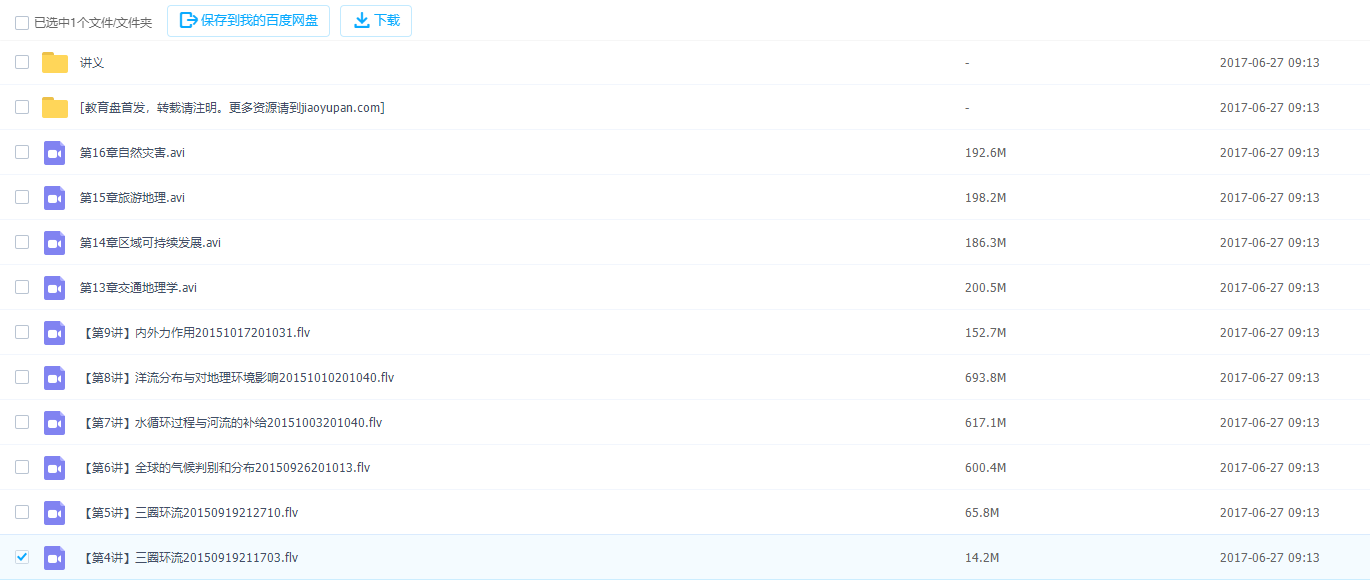
Task: Tick the checkbox next to 讲义 folder
Action: point(22,62)
